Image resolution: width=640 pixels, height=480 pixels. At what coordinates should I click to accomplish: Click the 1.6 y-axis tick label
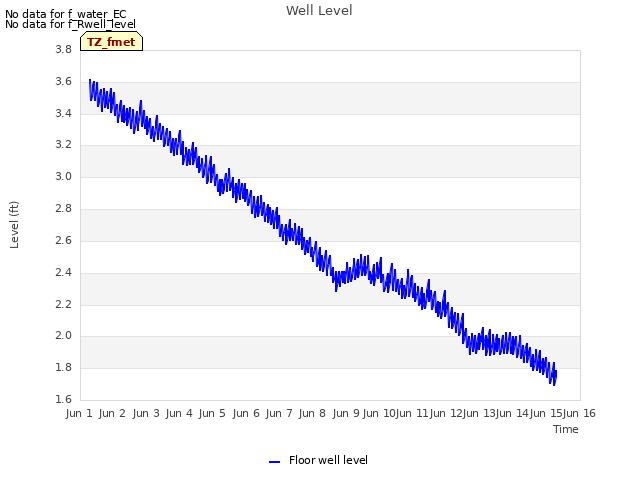pos(63,399)
